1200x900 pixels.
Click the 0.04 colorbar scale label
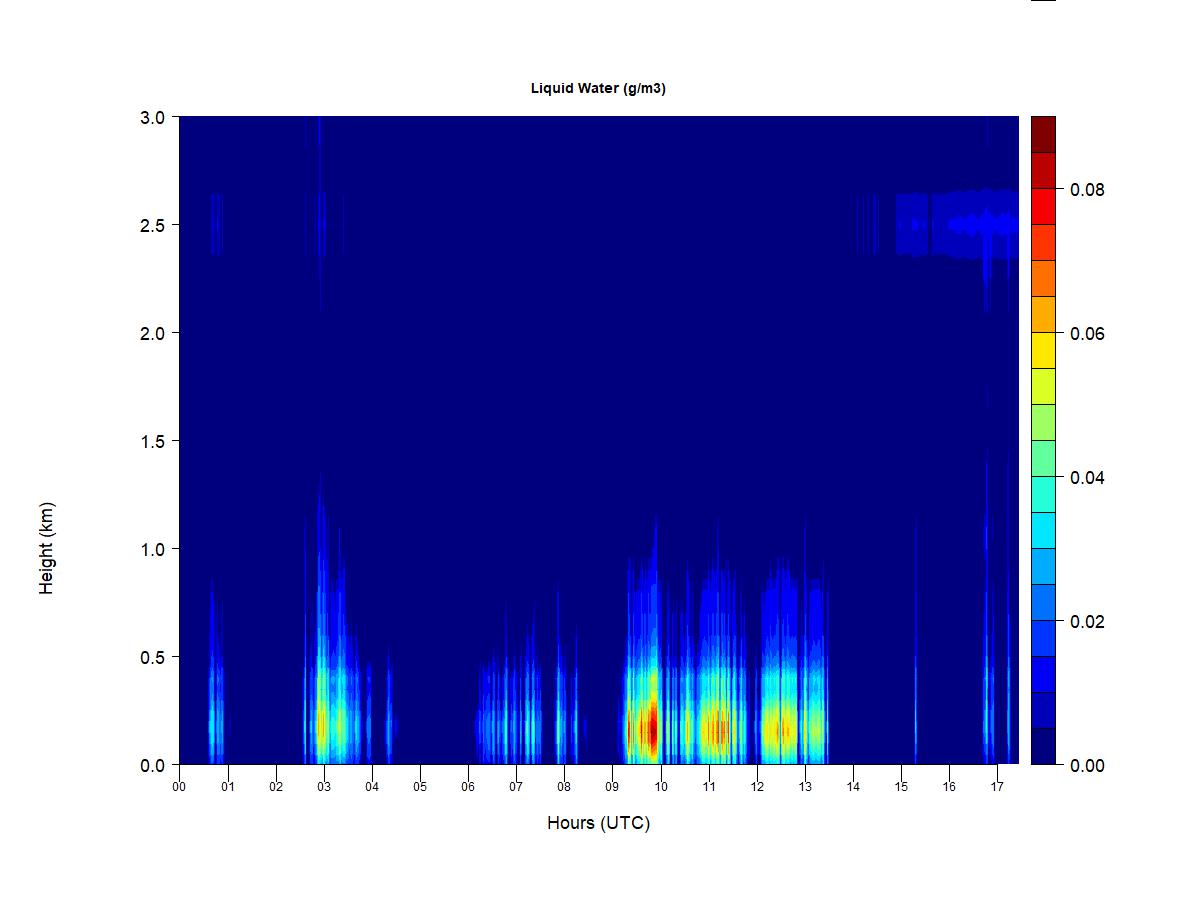coord(1087,477)
